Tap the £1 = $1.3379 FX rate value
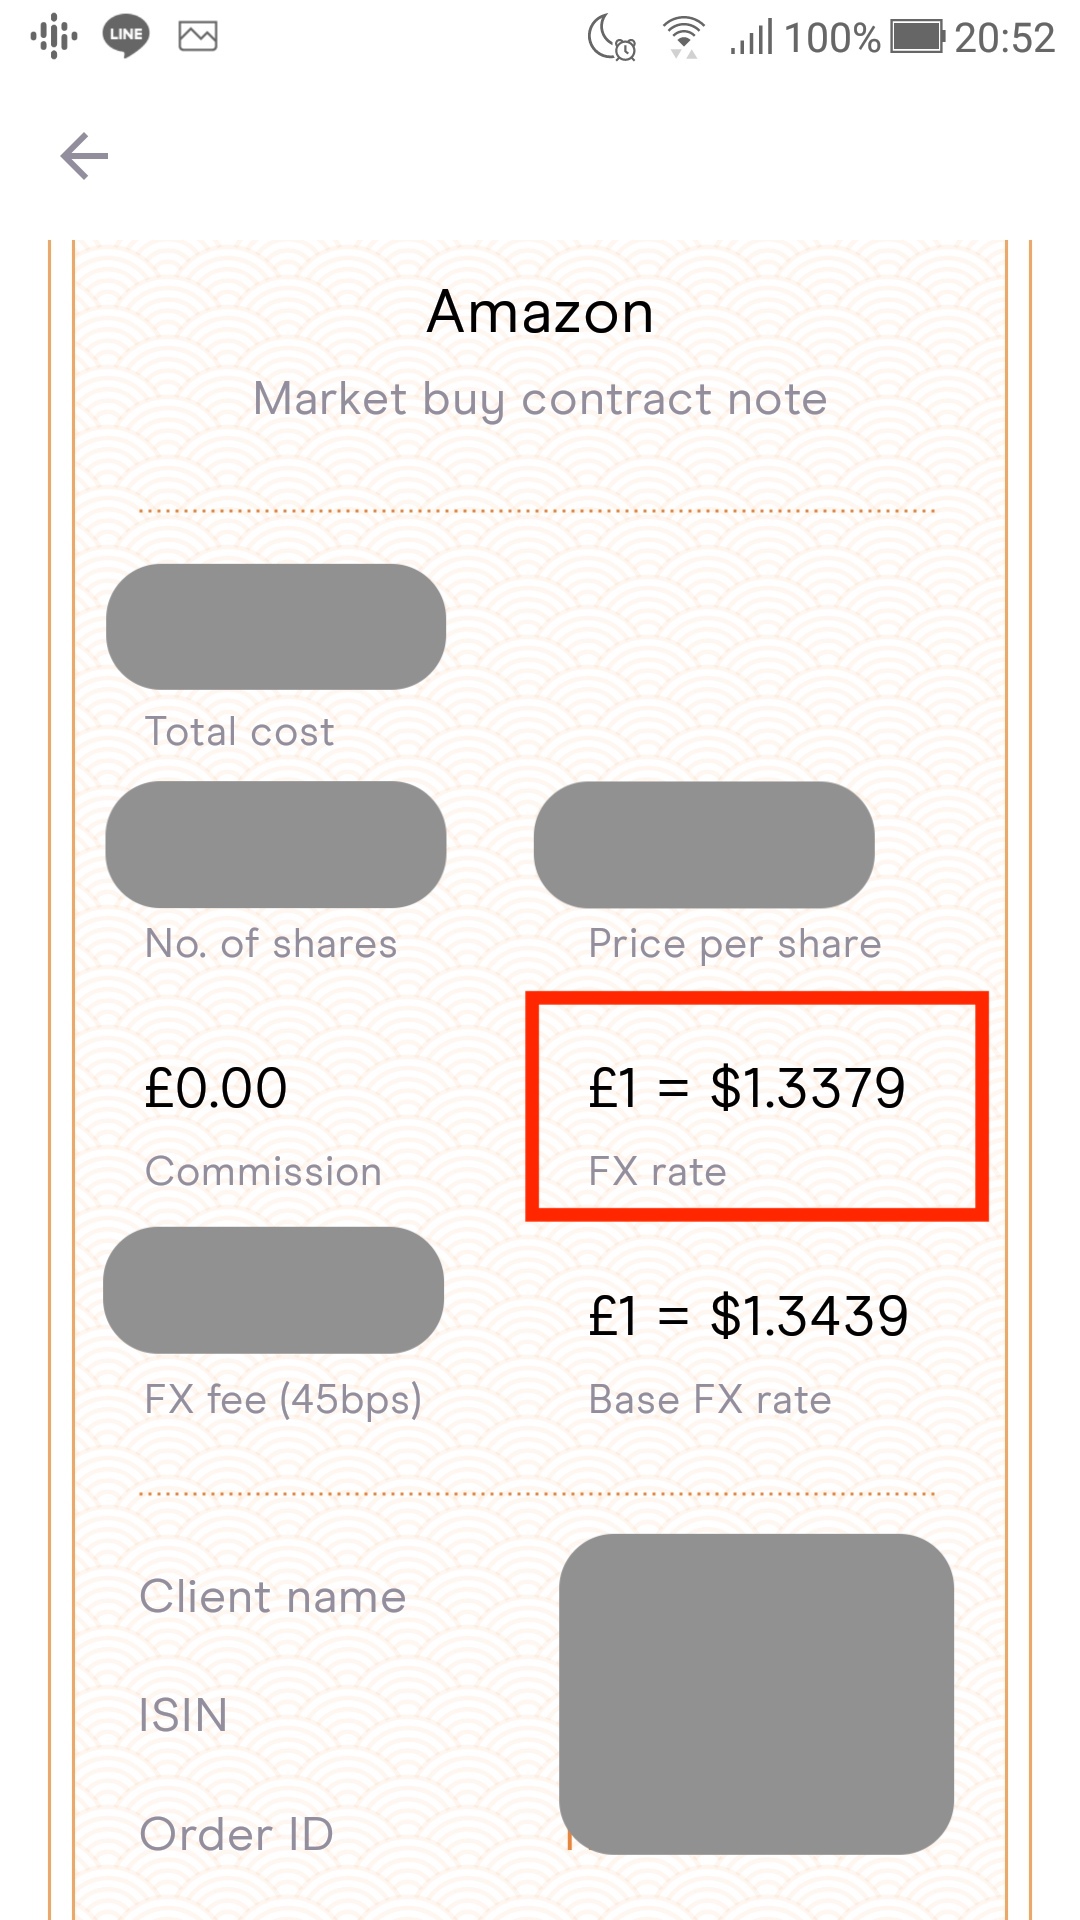The height and width of the screenshot is (1920, 1080). pos(747,1088)
